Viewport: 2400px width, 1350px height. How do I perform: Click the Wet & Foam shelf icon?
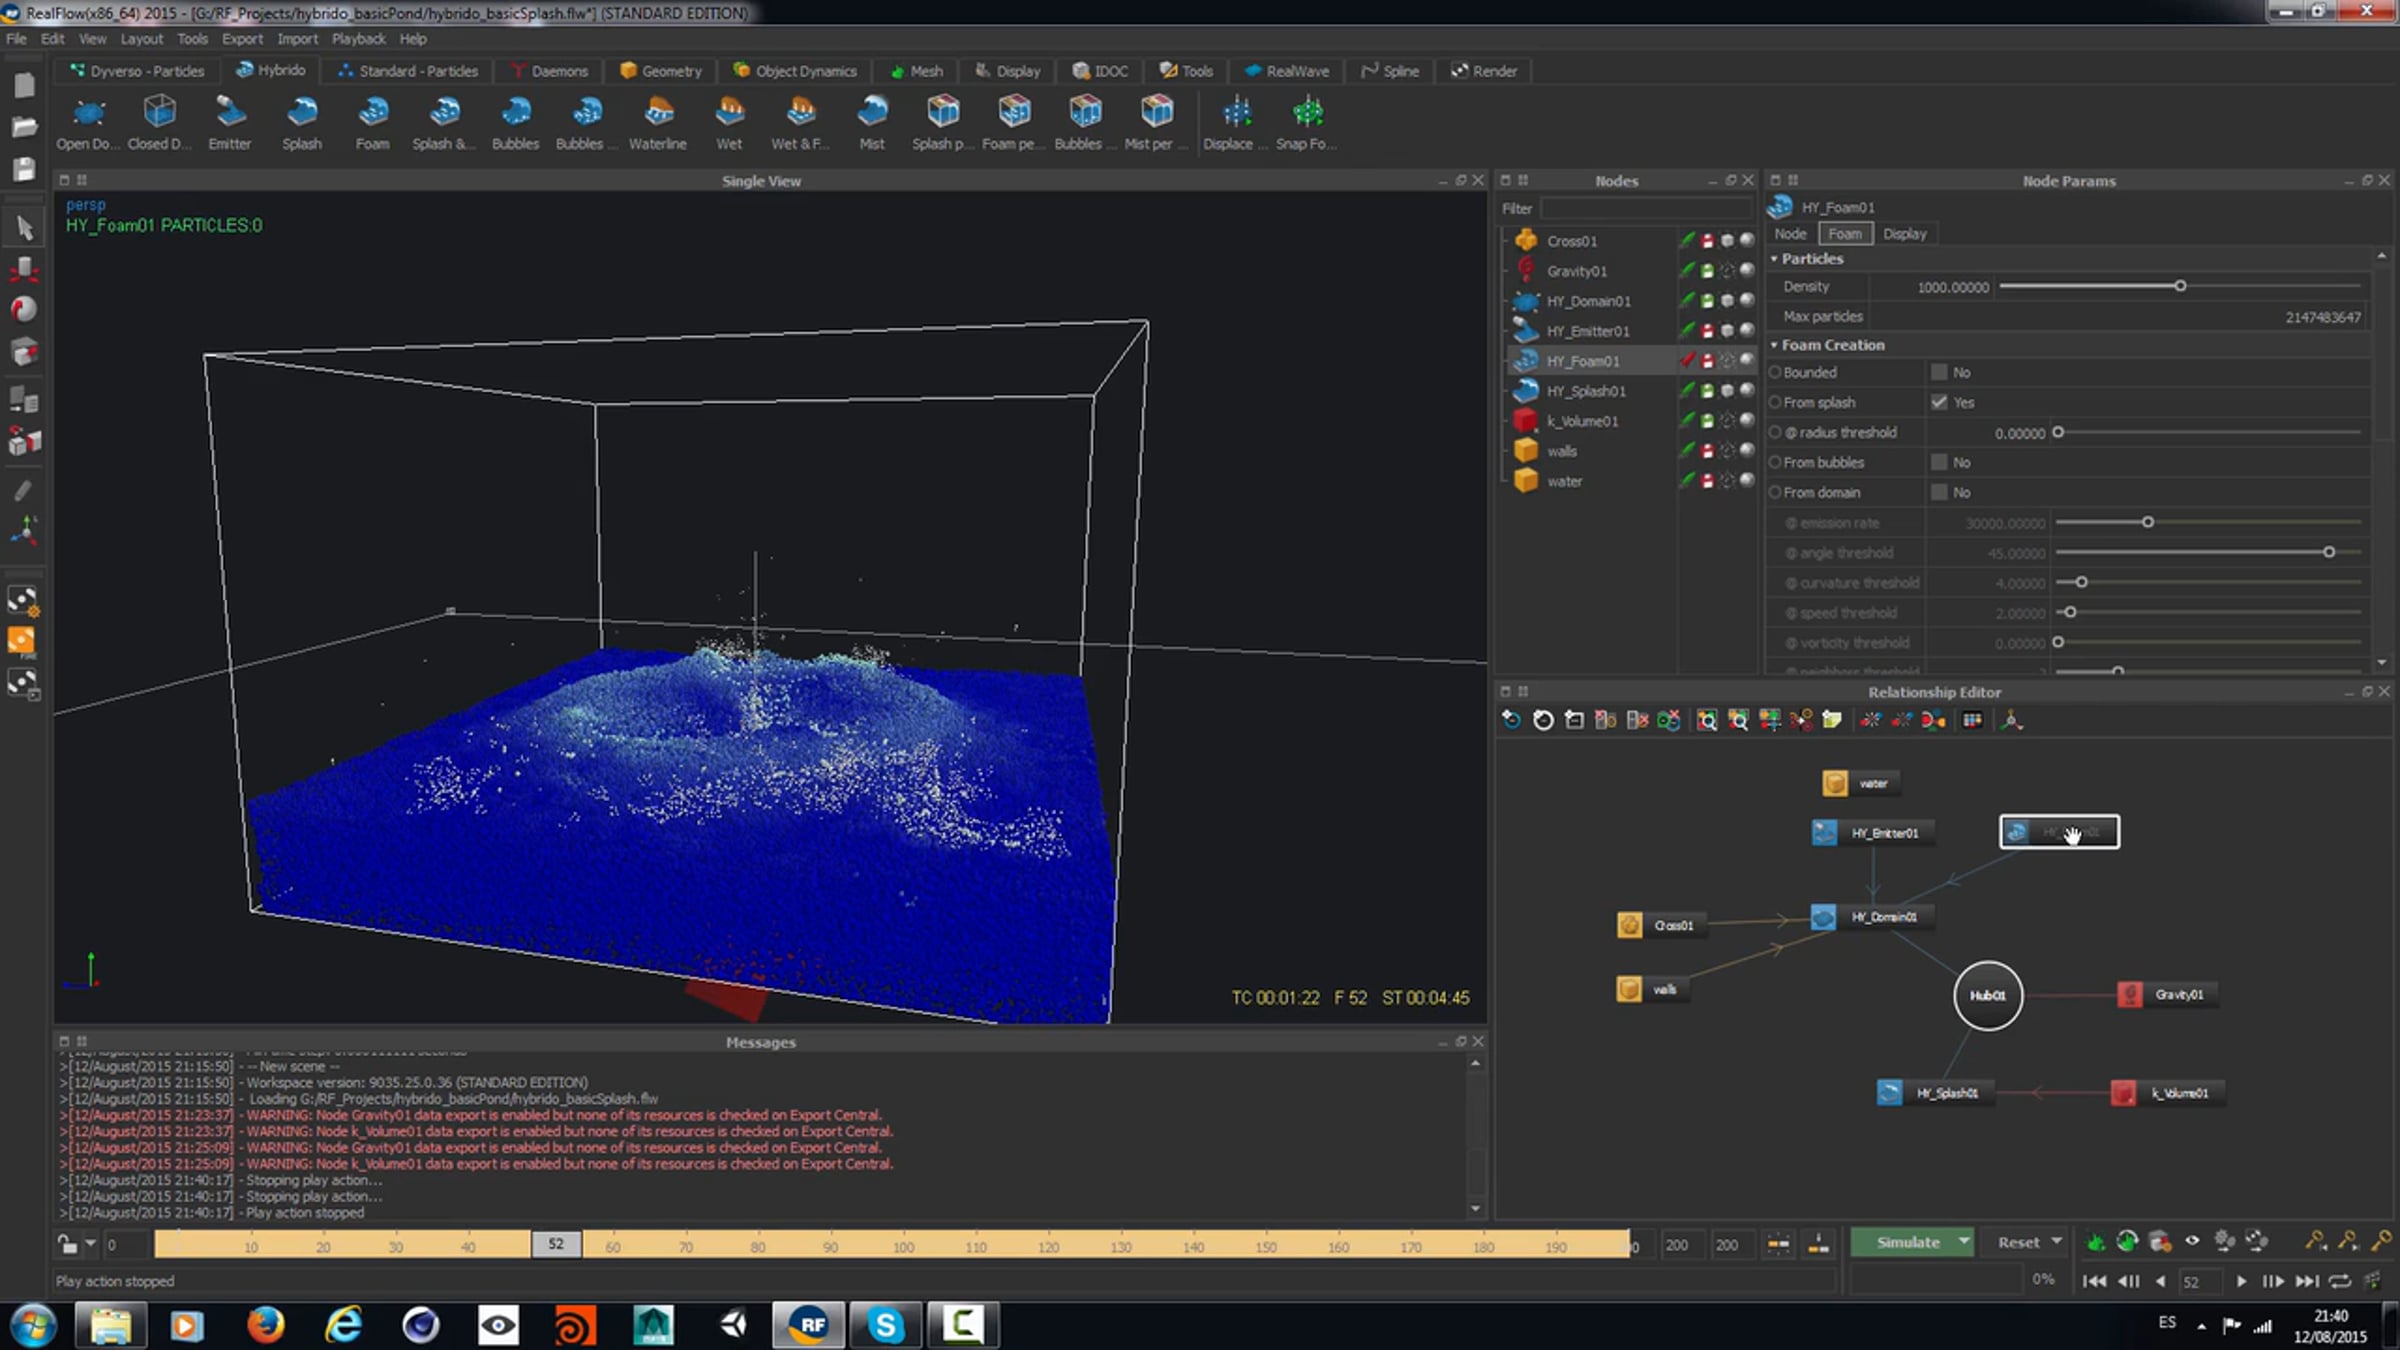800,122
